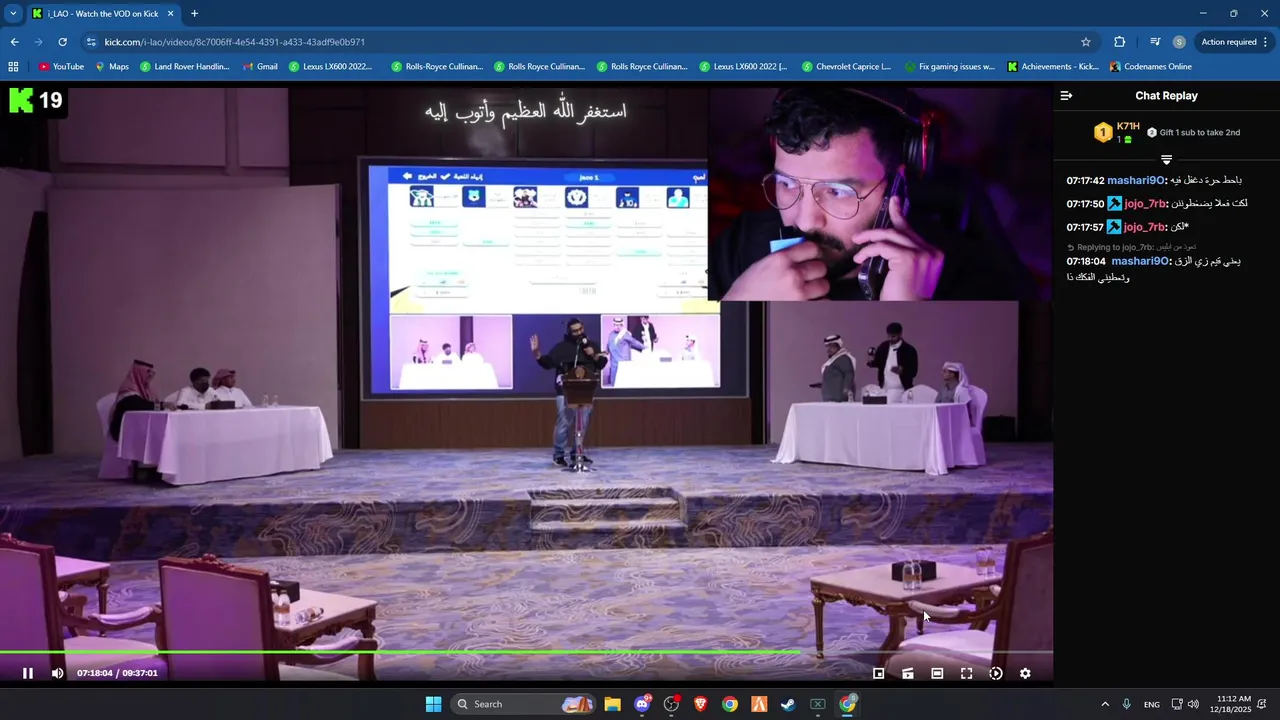Screen dimensions: 1280x720
Task: Mute the video volume speaker icon
Action: (57, 673)
